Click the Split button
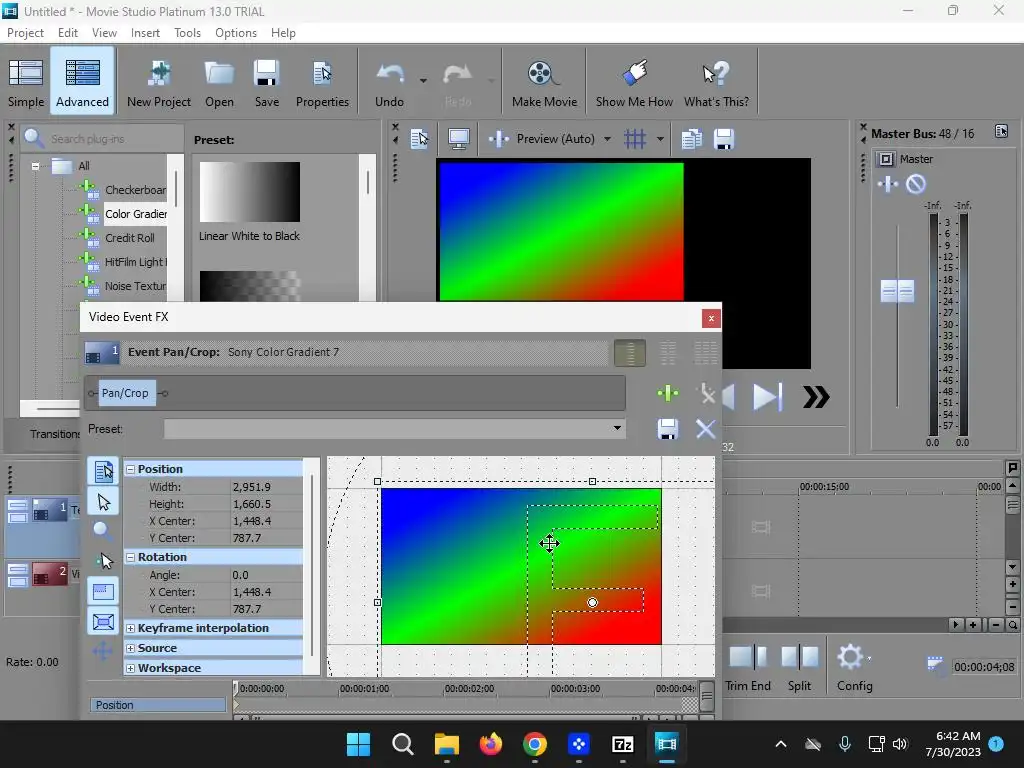Image resolution: width=1024 pixels, height=768 pixels. tap(799, 667)
